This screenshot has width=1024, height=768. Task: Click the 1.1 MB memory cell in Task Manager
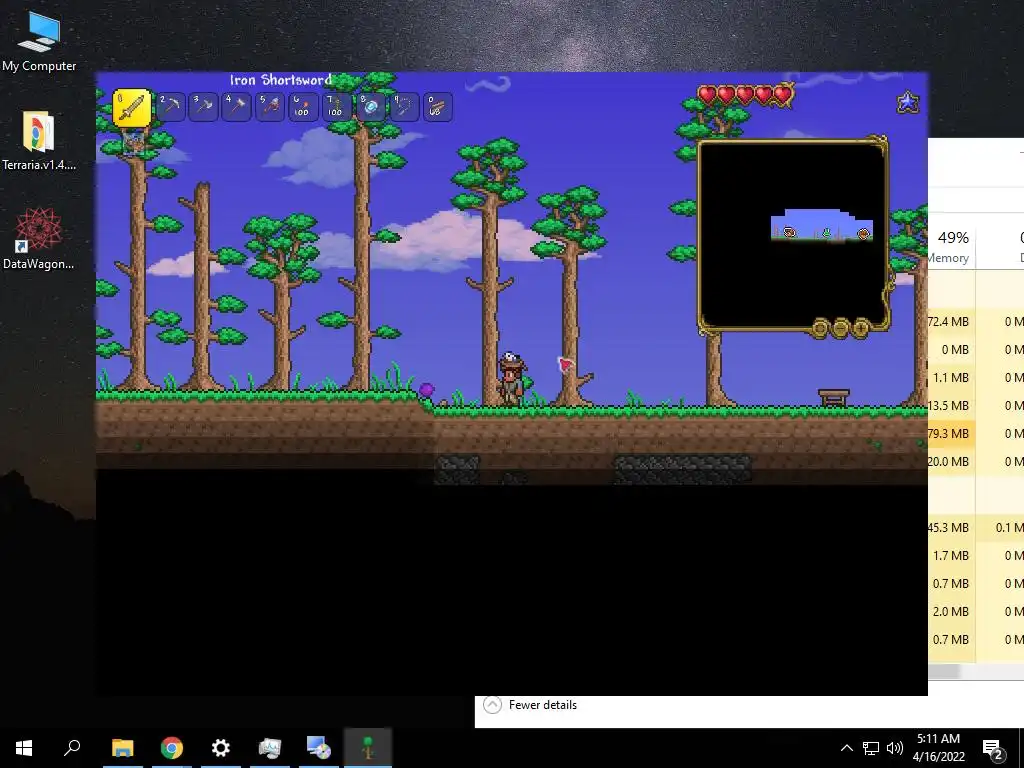click(950, 377)
